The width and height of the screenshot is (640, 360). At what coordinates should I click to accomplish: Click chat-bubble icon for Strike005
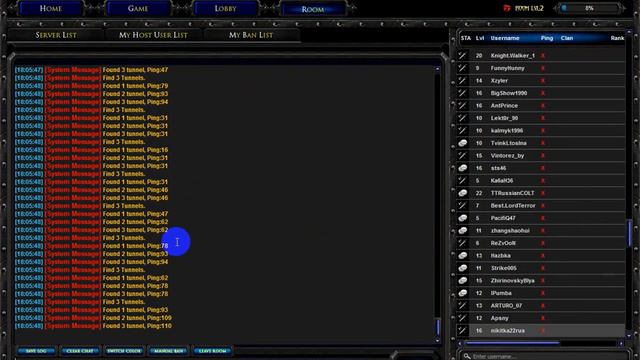[x=462, y=268]
